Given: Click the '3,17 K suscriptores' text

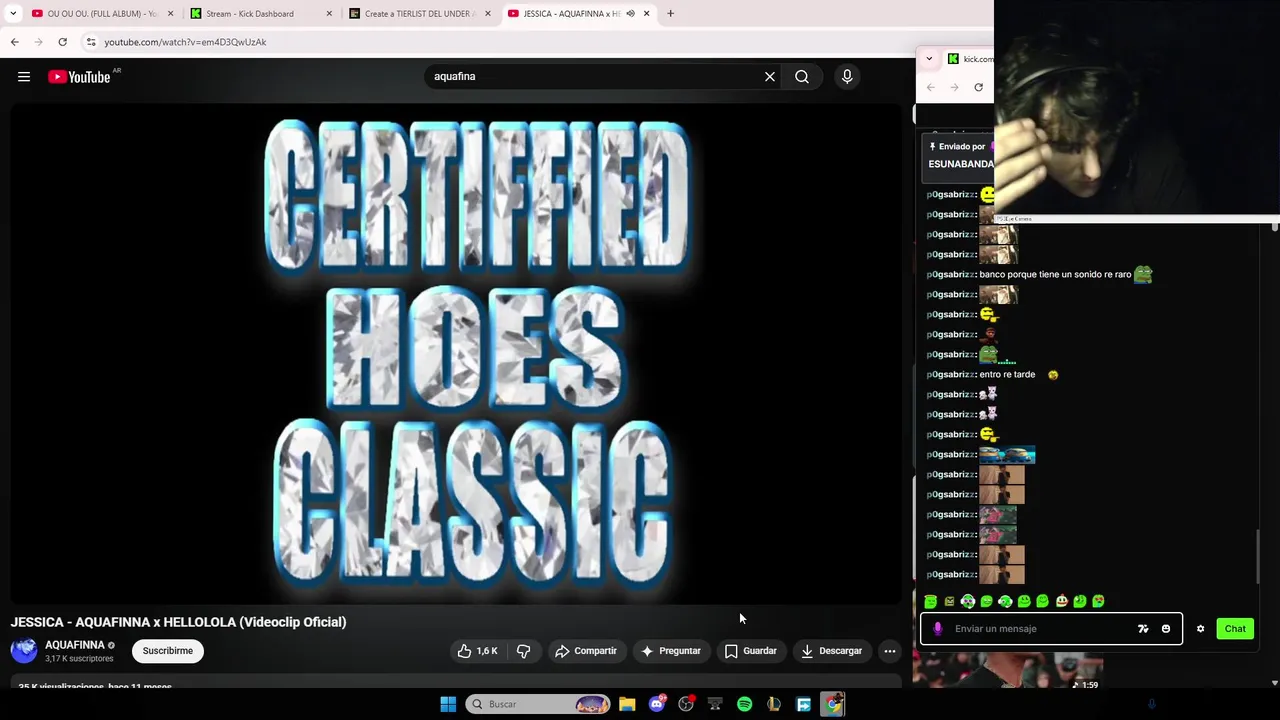Looking at the screenshot, I should [x=79, y=659].
